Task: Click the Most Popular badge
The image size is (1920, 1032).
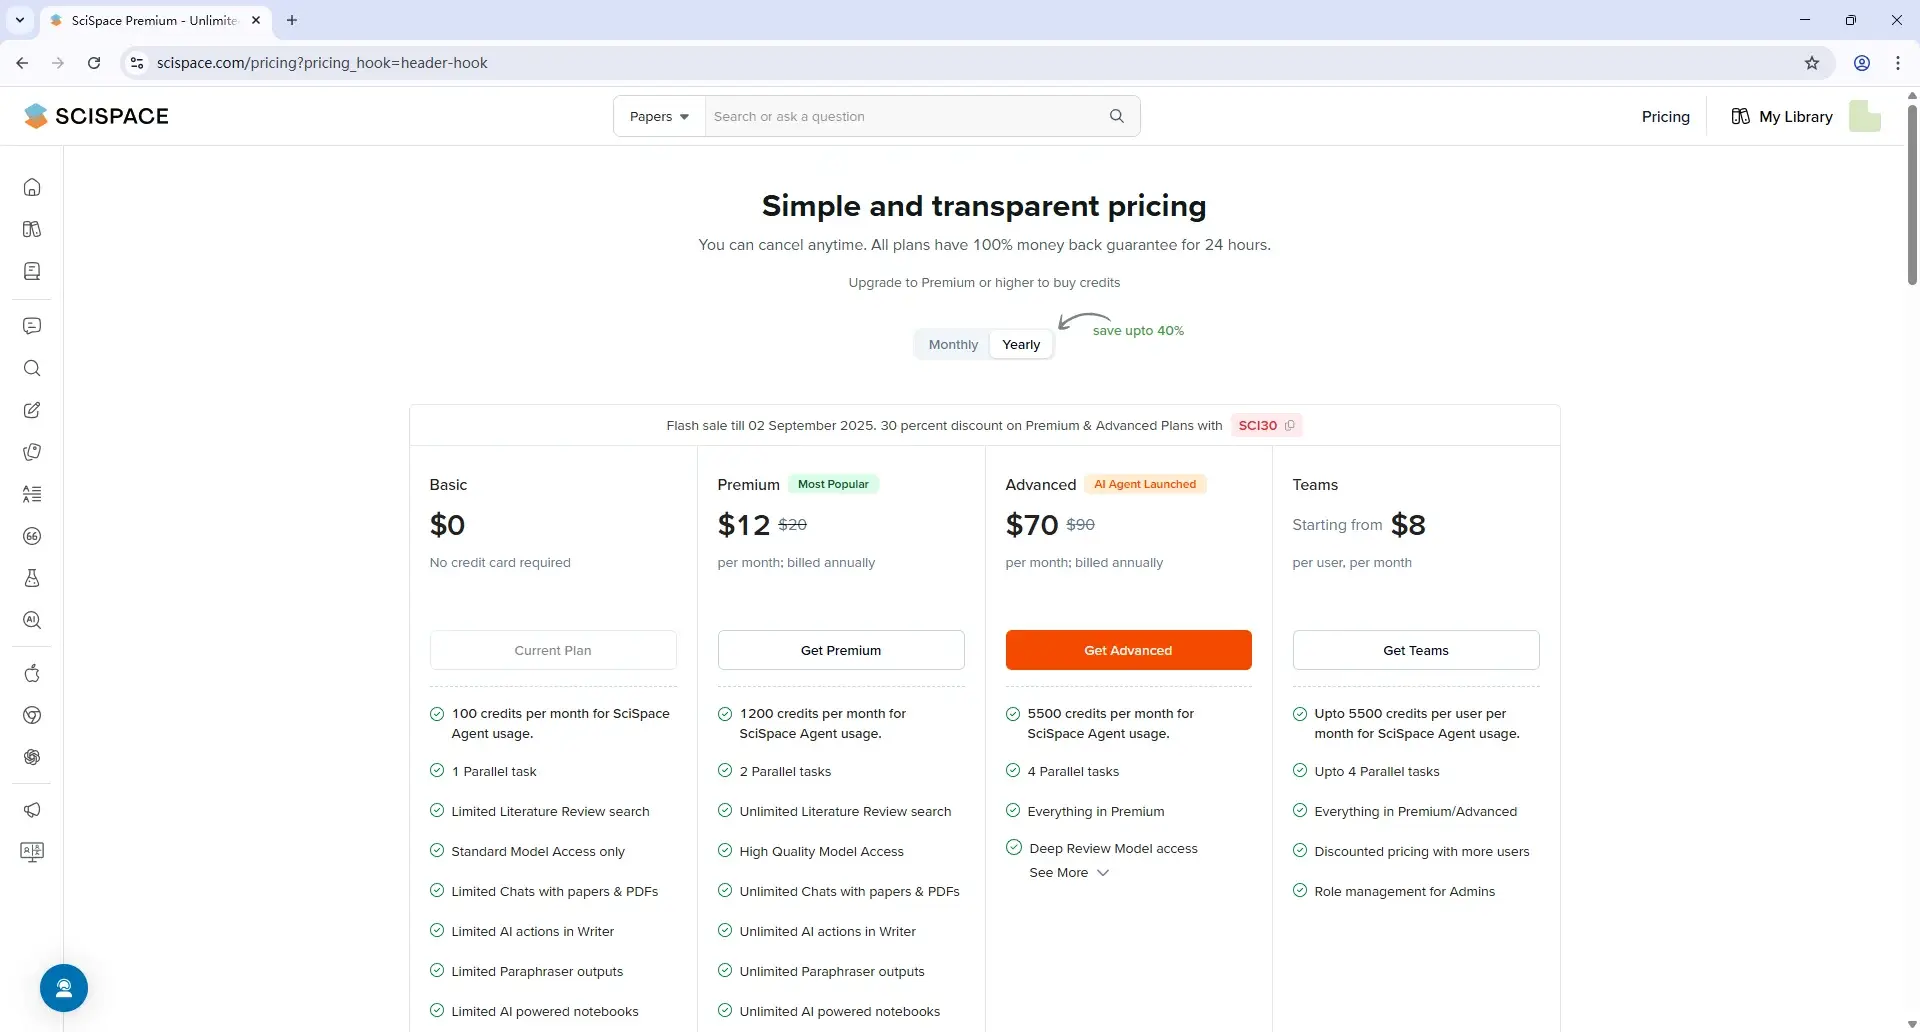Action: tap(833, 484)
